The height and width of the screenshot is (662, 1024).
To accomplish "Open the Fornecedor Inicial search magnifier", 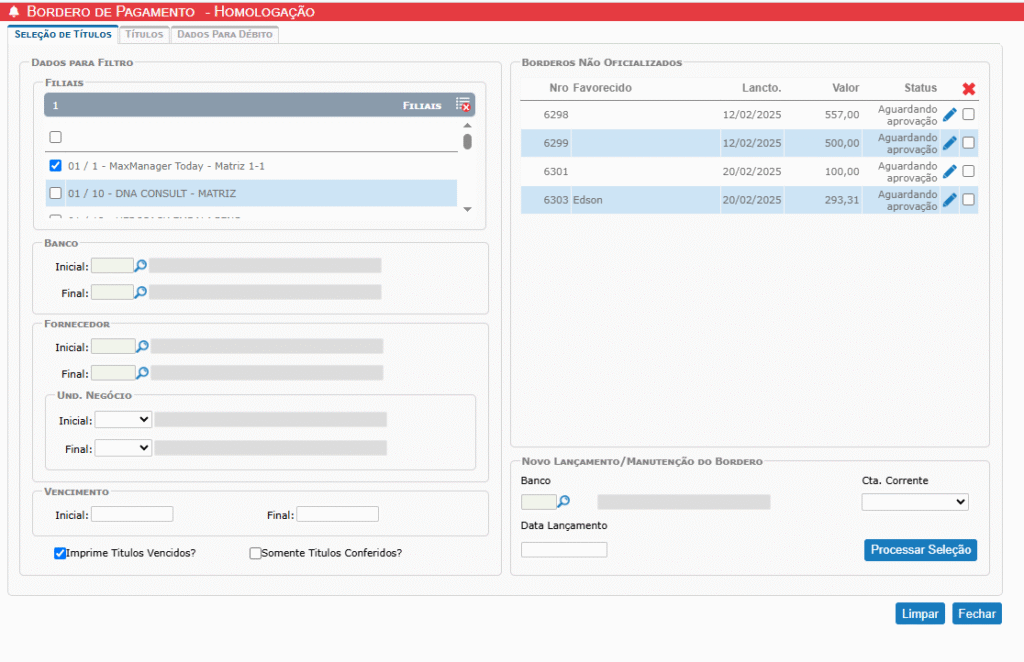I will click(x=142, y=346).
